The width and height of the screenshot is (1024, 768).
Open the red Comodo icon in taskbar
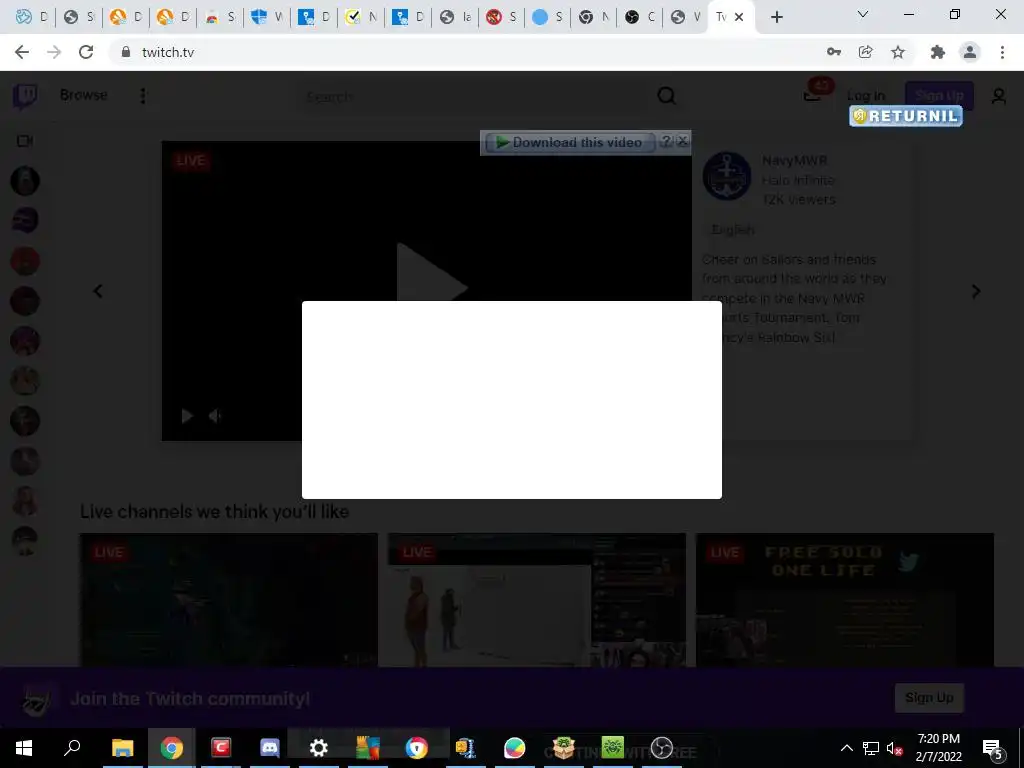221,748
